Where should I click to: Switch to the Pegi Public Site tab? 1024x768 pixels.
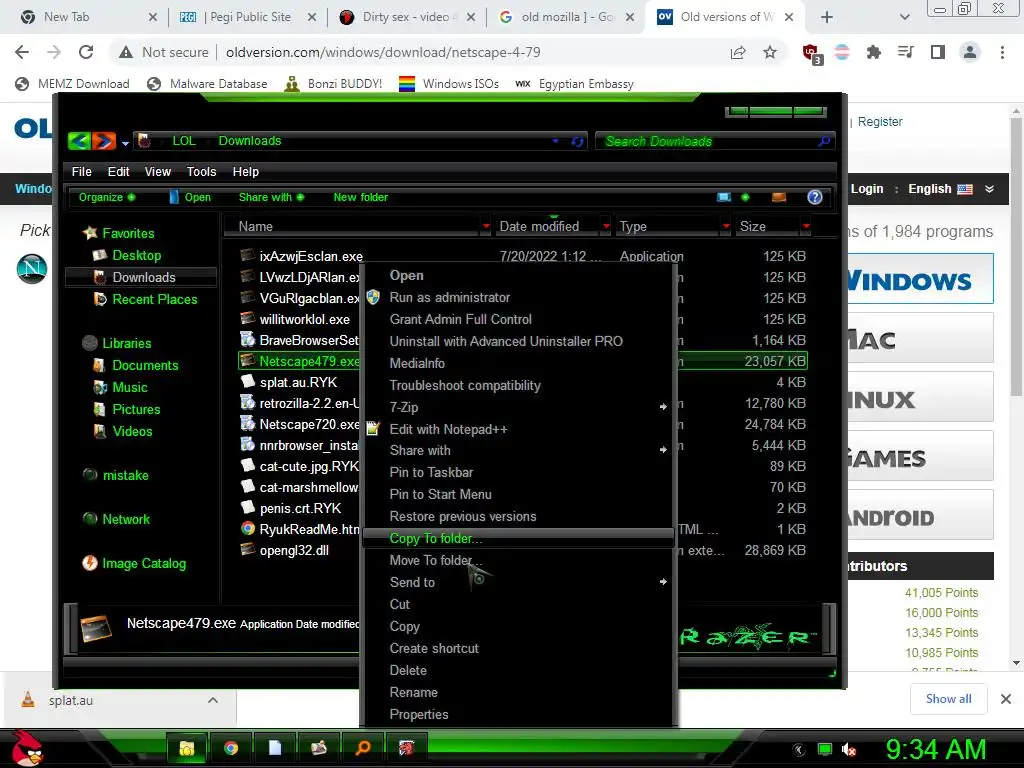[246, 17]
